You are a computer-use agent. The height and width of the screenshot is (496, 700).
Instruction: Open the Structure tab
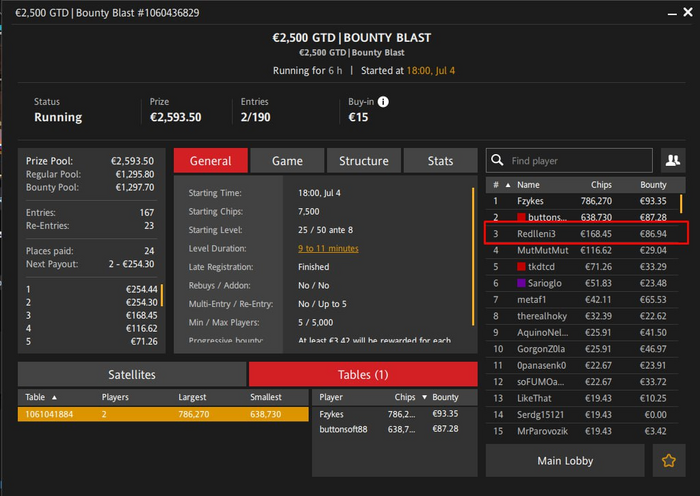(x=364, y=161)
